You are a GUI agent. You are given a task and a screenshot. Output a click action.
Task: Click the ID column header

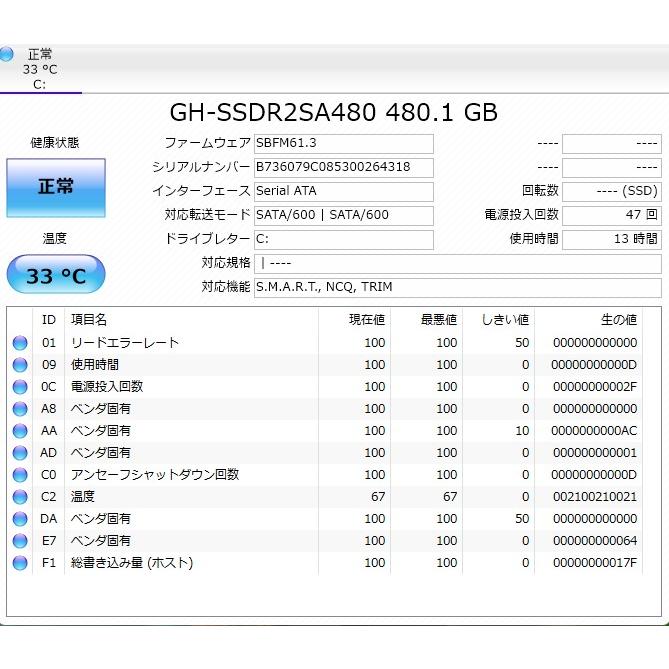click(49, 320)
